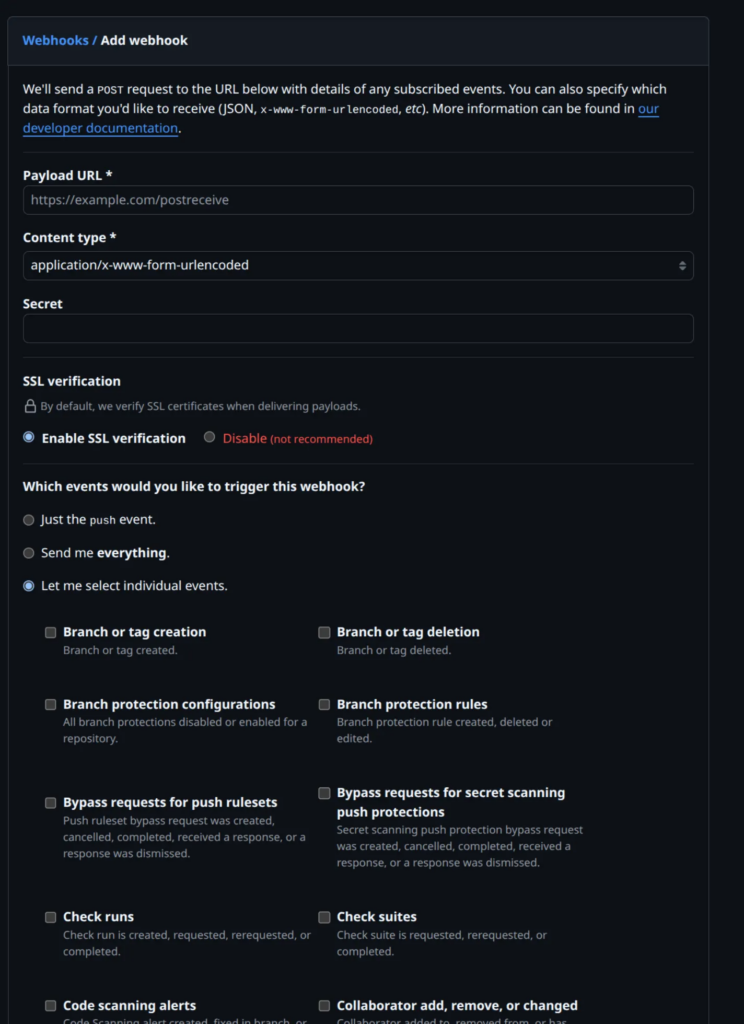This screenshot has width=744, height=1024.
Task: Check the Branch or tag creation box
Action: pos(50,632)
